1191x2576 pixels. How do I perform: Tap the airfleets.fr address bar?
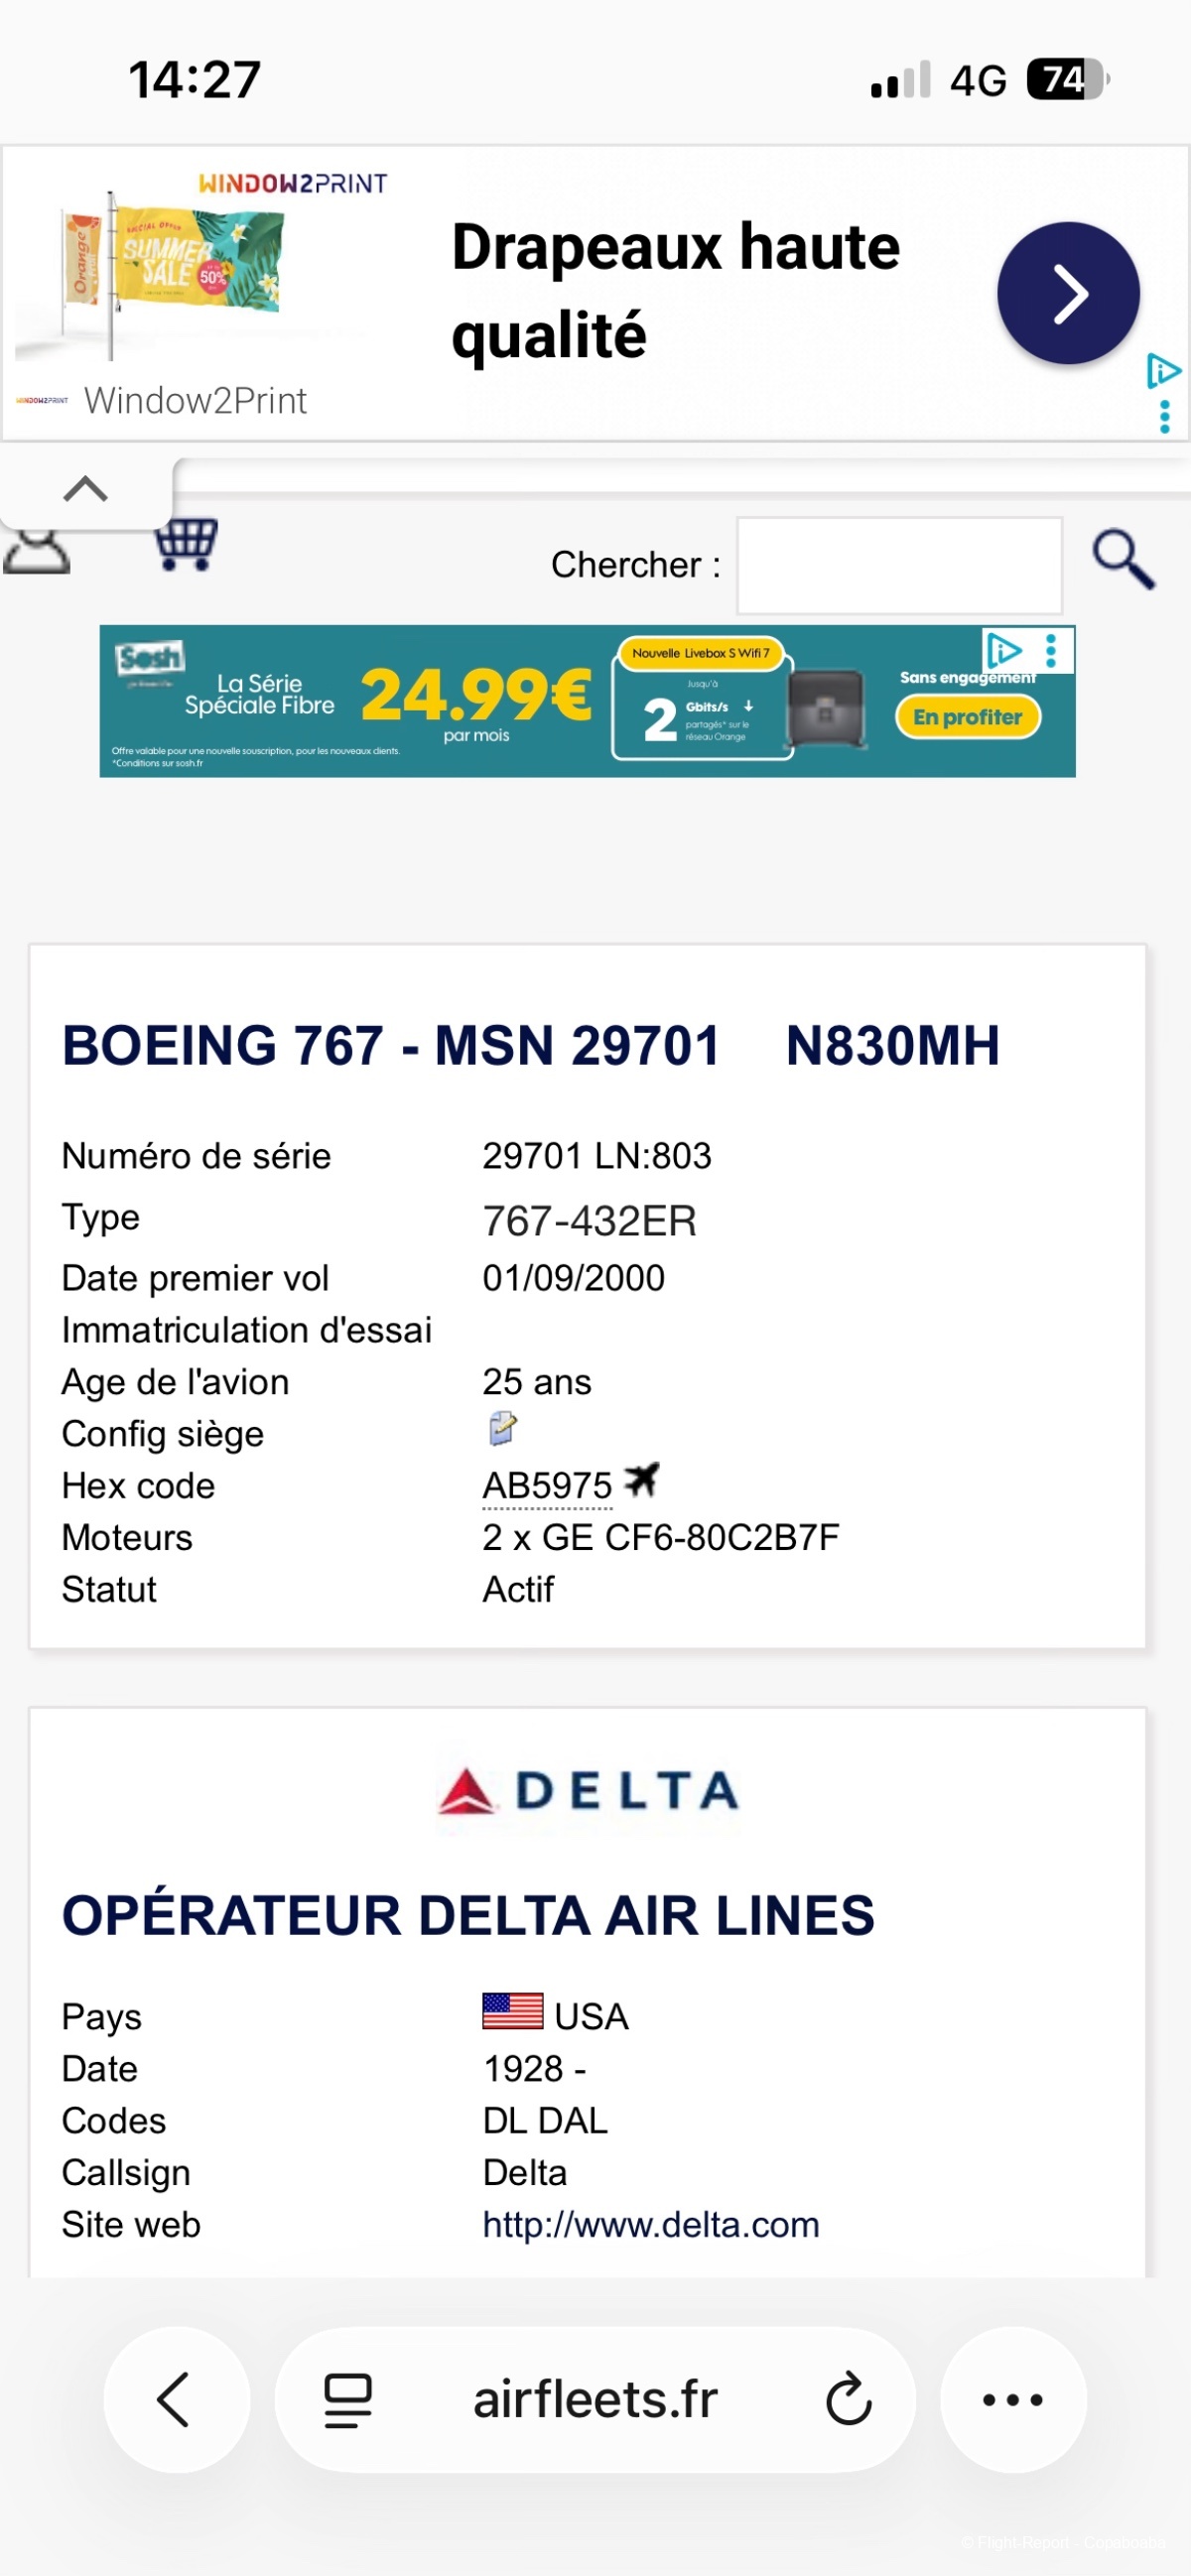click(595, 2399)
